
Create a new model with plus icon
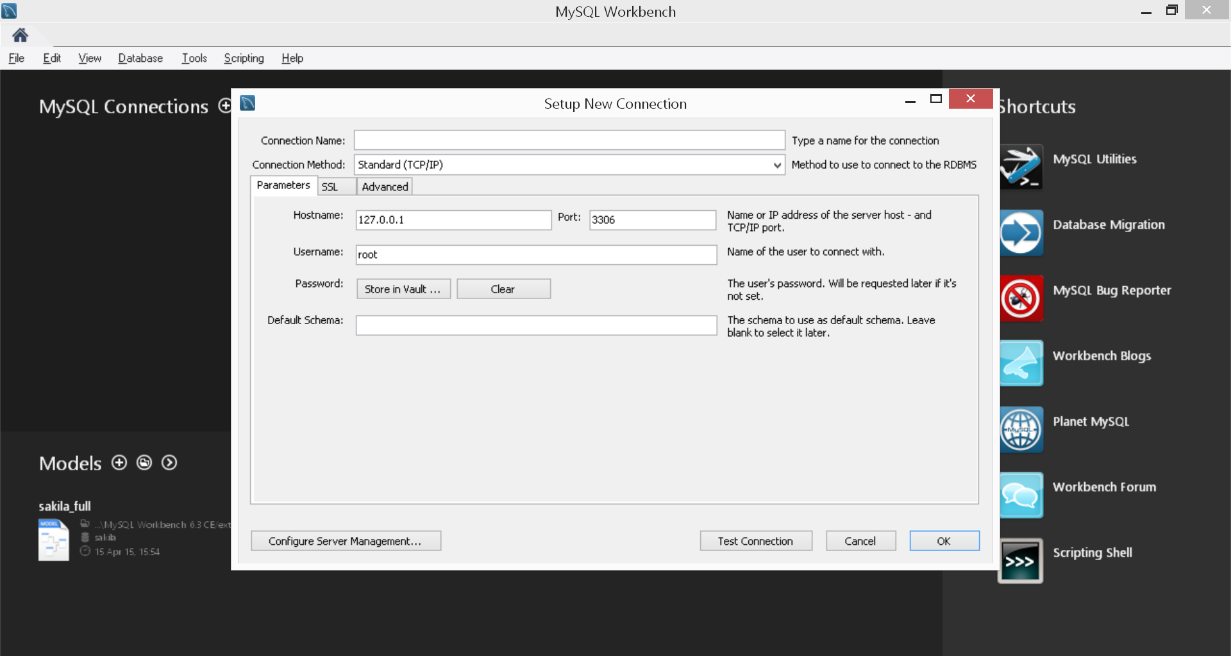pos(119,462)
